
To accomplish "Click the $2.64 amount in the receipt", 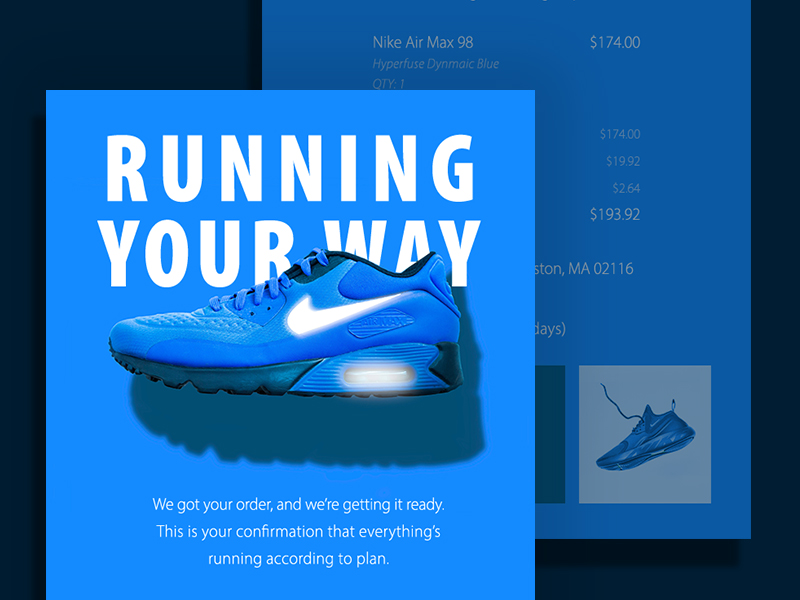I will tap(626, 188).
